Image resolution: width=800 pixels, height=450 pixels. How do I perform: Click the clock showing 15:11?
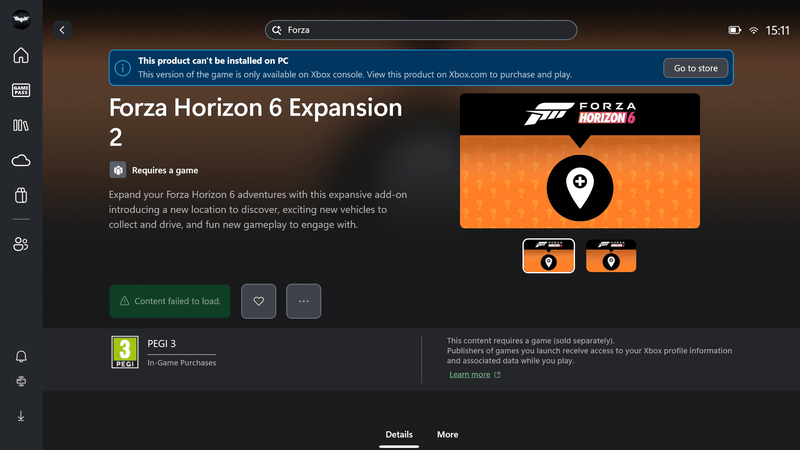(x=778, y=31)
